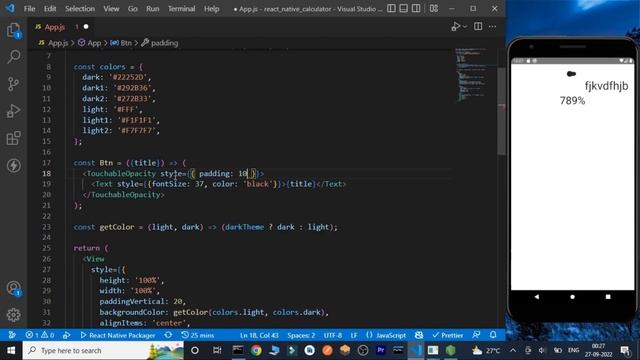Open the View menu

pos(111,9)
